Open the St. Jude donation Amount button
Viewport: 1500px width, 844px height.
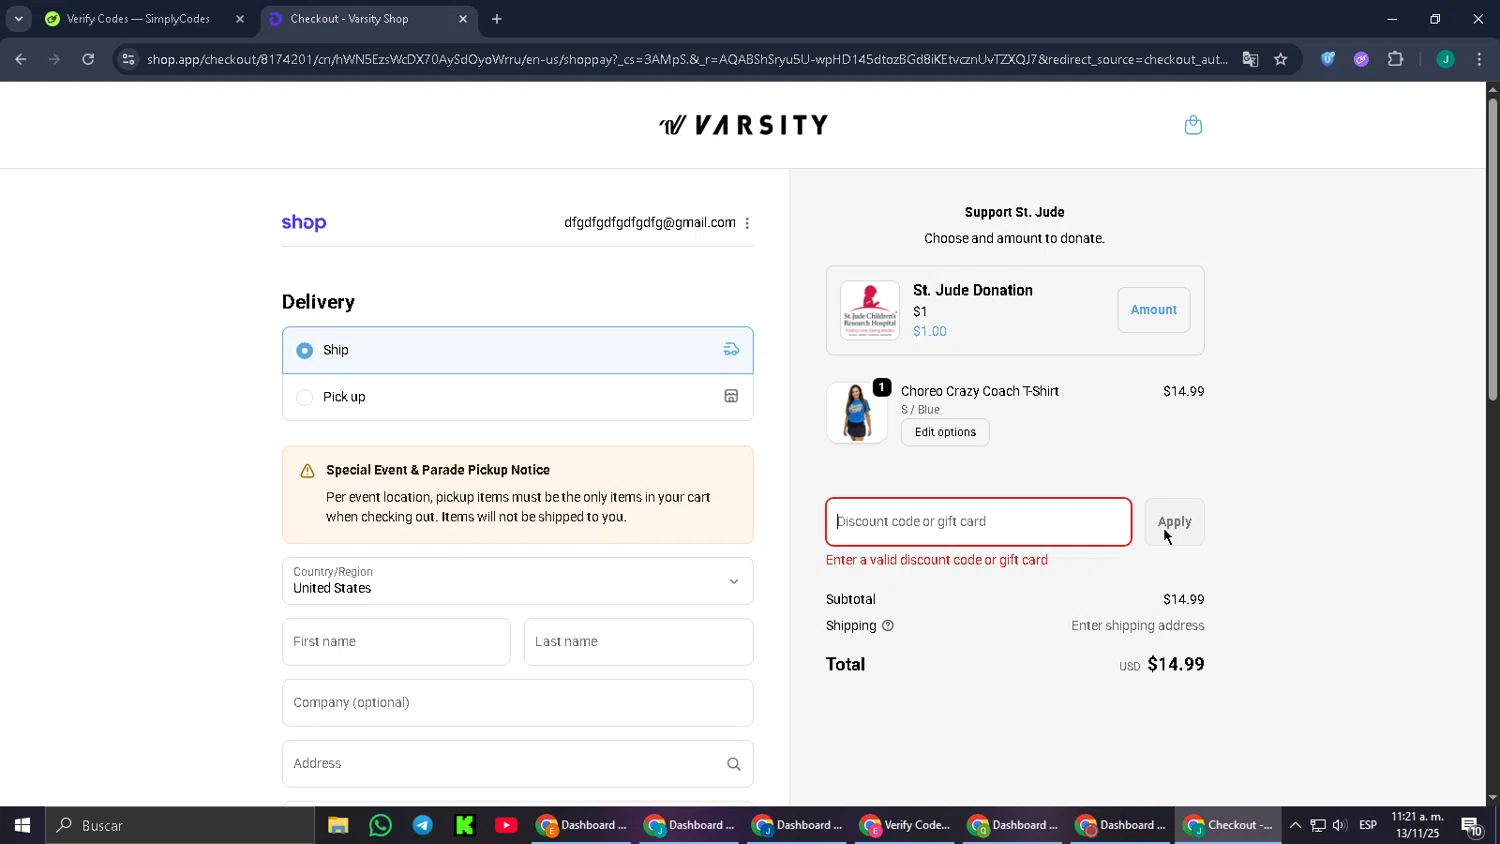[x=1153, y=310]
